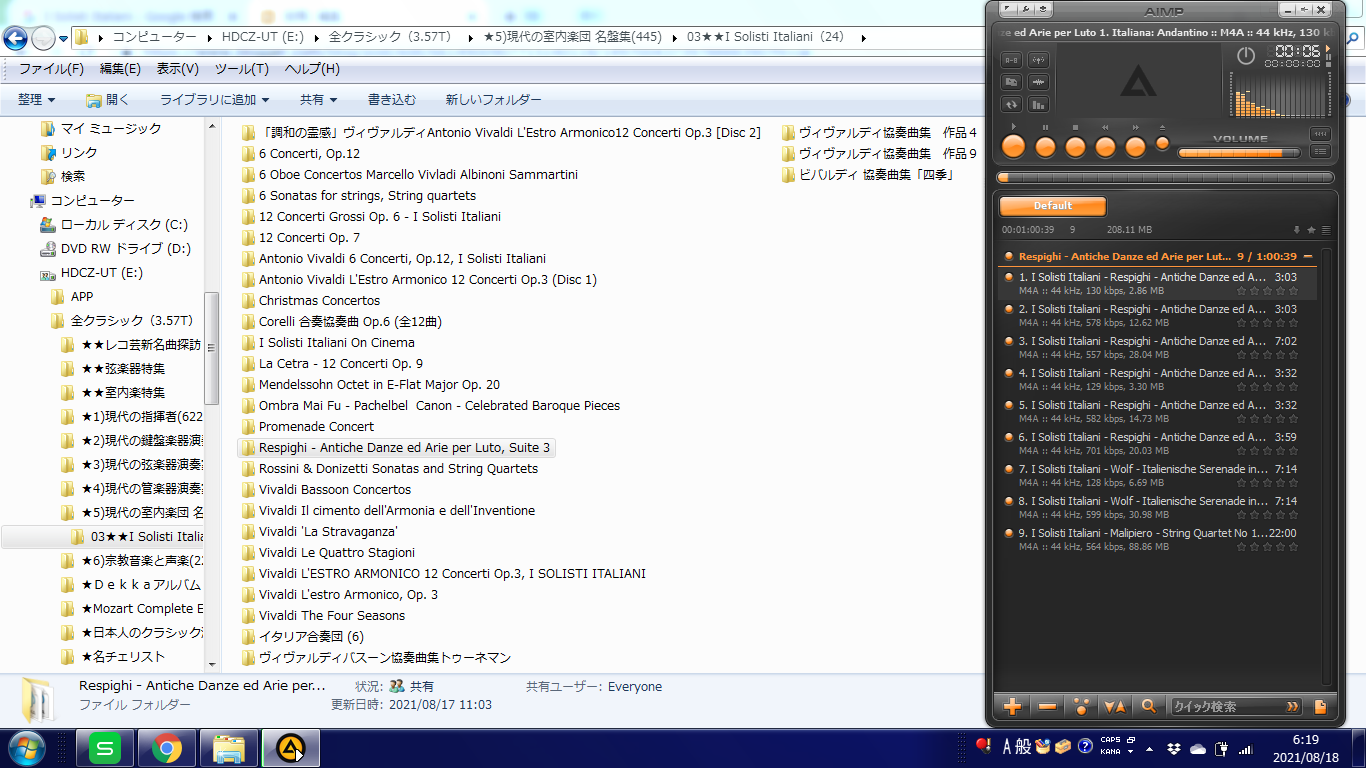The width and height of the screenshot is (1366, 768).
Task: Select ローカル ディスク (C:) in the navigation tree
Action: (113, 225)
